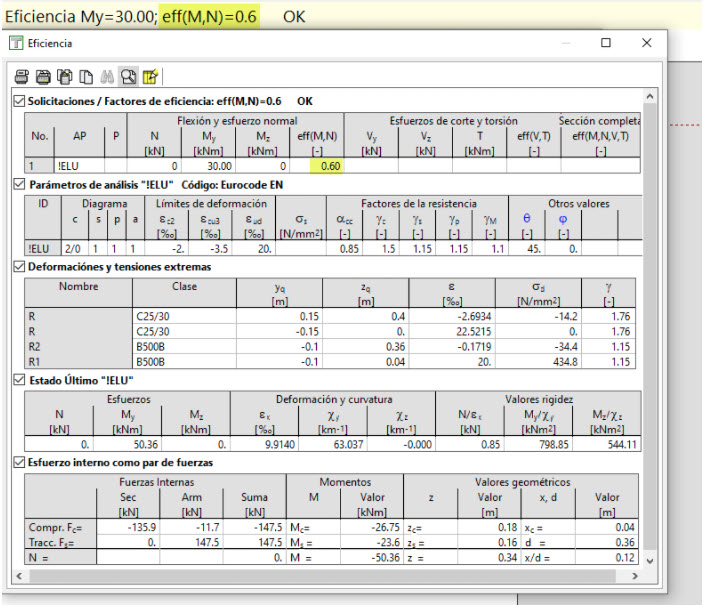Click the -50.36 total moment value
This screenshot has width=704, height=606.
coord(372,558)
